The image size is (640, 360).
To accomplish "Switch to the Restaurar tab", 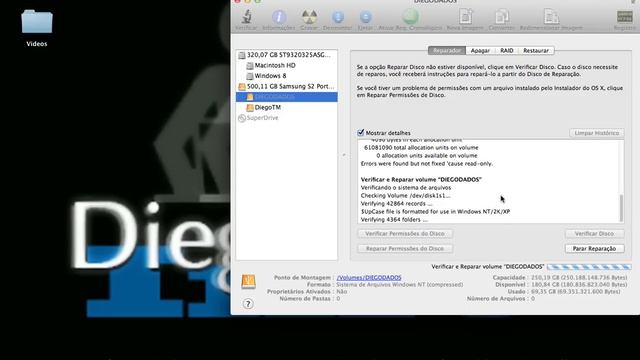I will [x=536, y=51].
